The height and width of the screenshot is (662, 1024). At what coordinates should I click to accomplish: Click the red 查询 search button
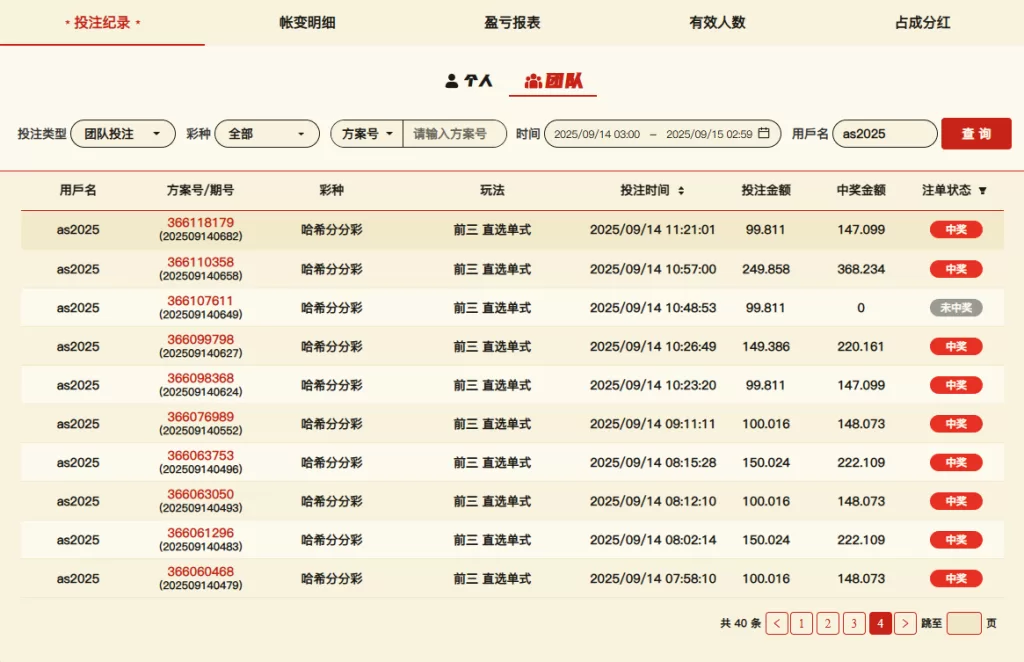click(976, 133)
